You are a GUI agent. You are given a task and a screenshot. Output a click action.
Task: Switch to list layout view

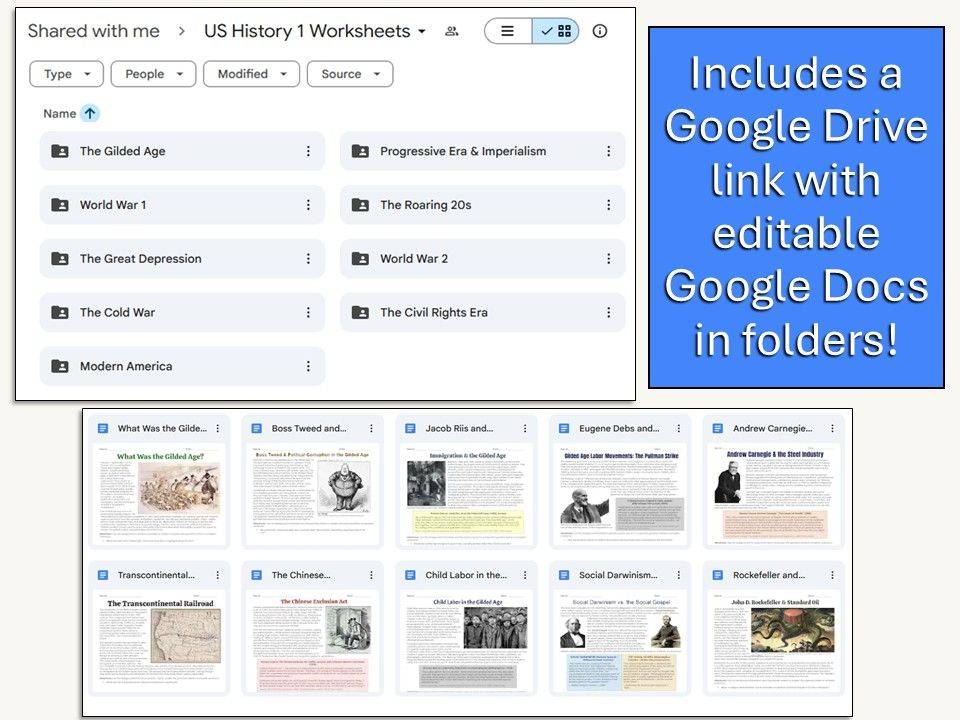click(x=508, y=31)
